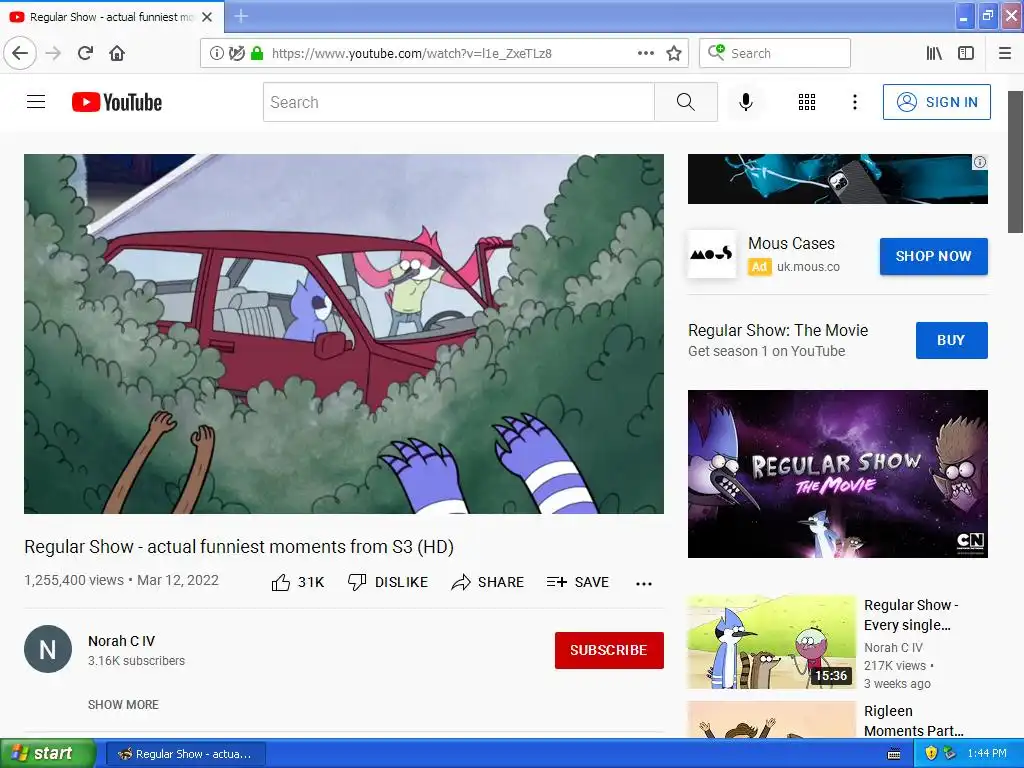Click the Mous Cases ad banner image

click(837, 179)
